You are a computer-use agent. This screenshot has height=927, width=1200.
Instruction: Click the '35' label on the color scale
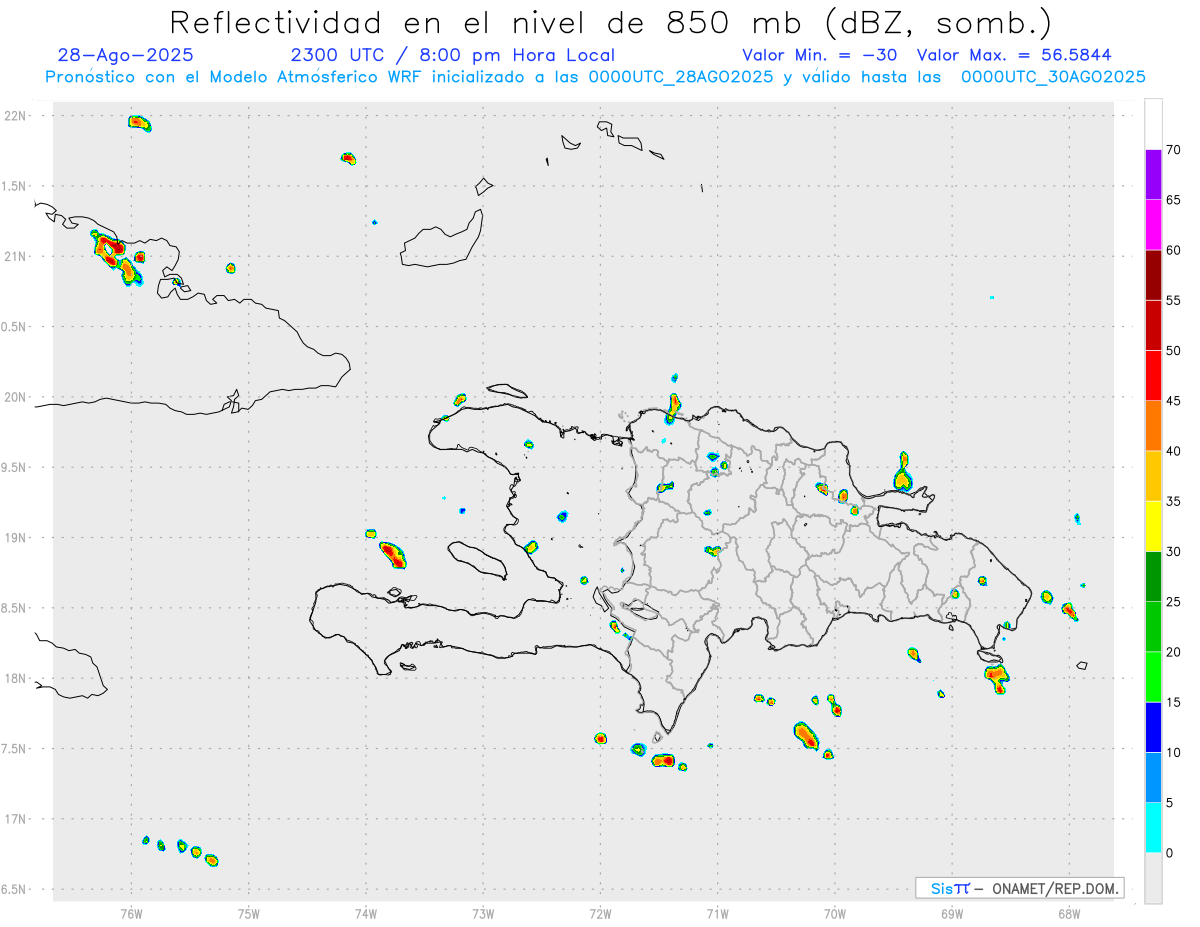click(x=1173, y=501)
